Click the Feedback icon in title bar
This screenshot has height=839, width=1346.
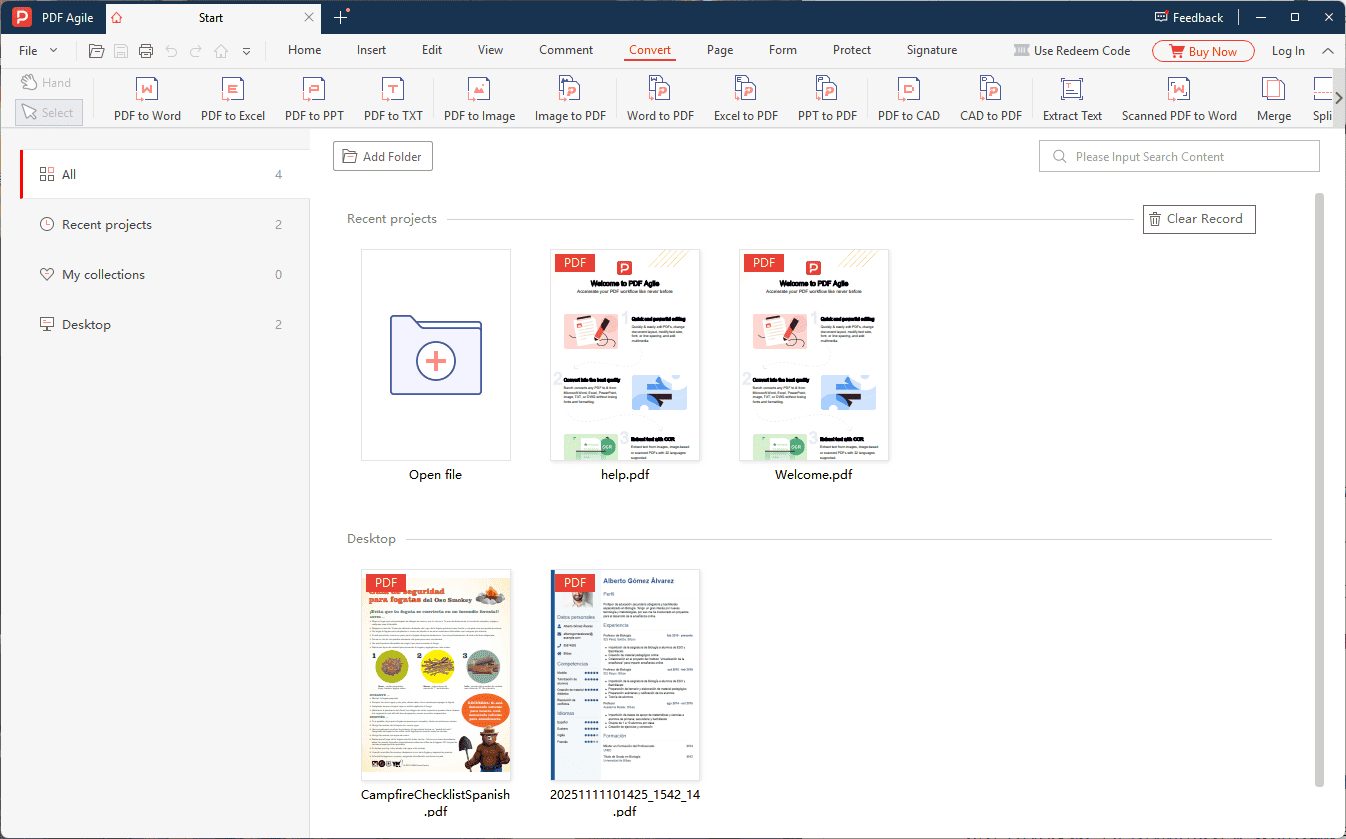(x=1161, y=17)
